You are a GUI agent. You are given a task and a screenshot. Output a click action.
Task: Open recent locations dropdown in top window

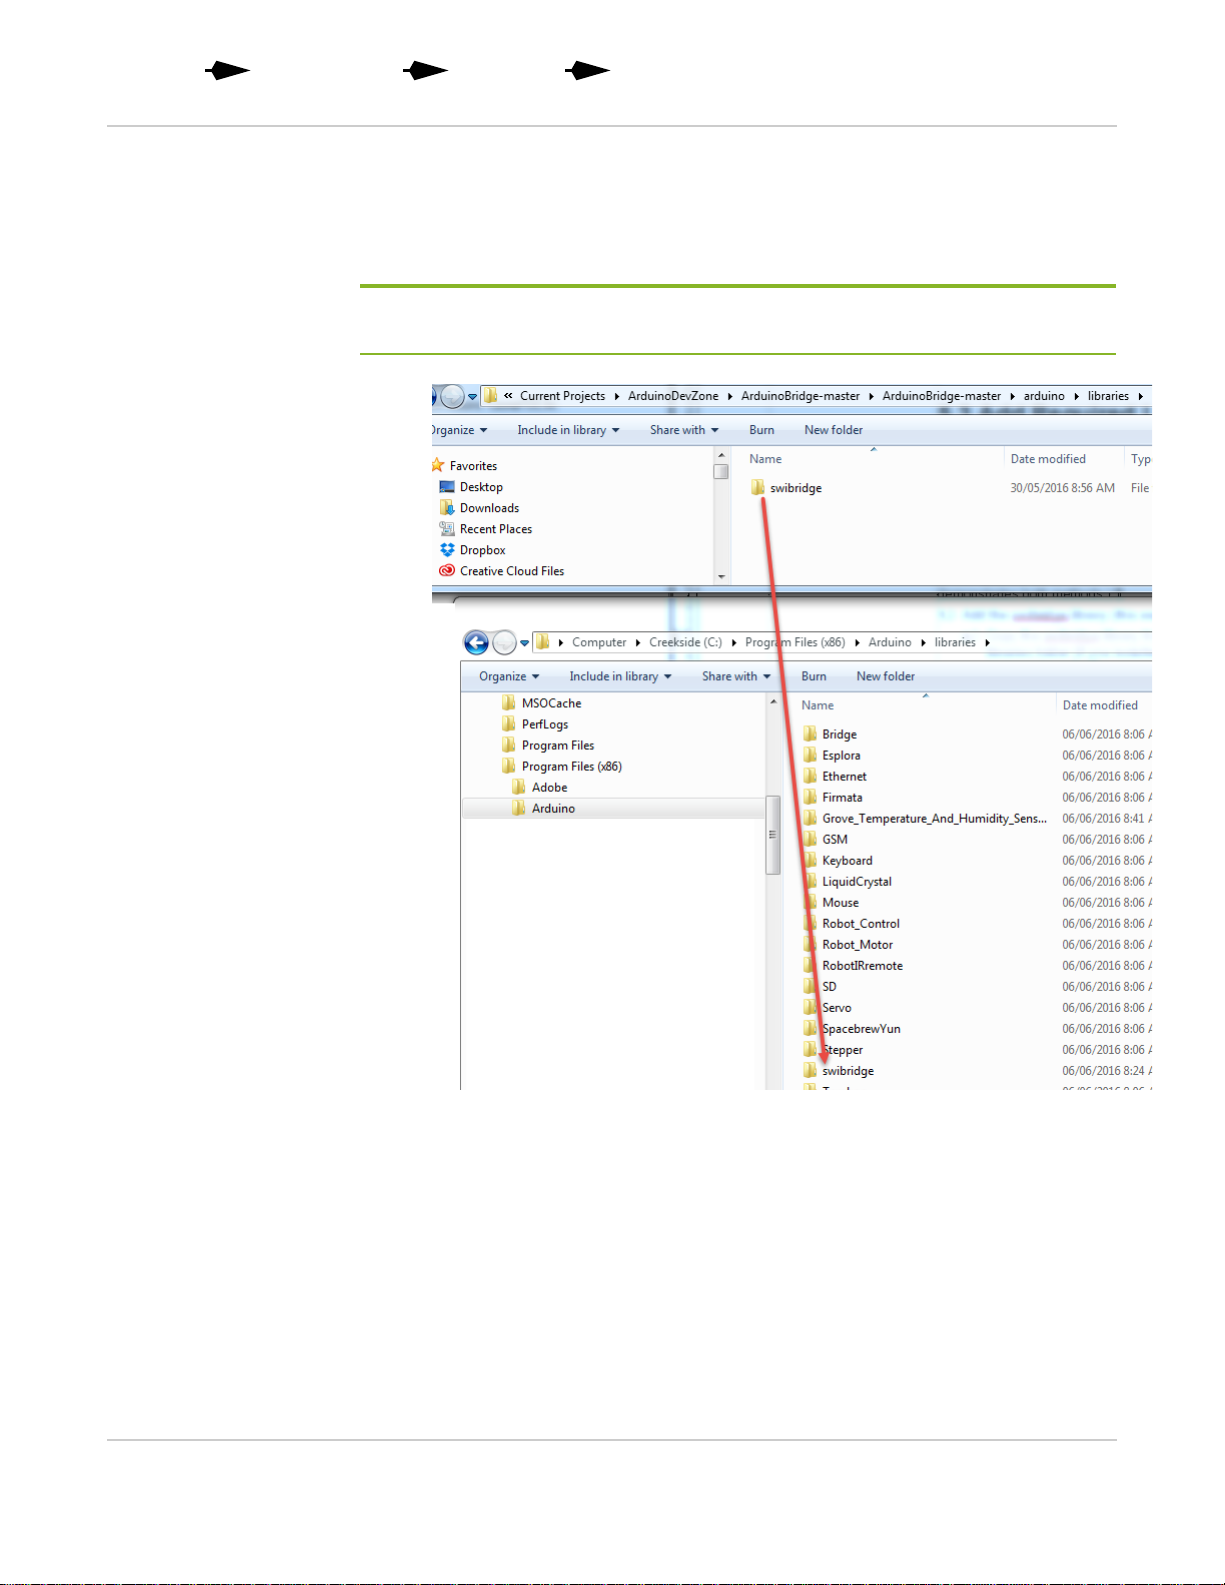point(472,397)
